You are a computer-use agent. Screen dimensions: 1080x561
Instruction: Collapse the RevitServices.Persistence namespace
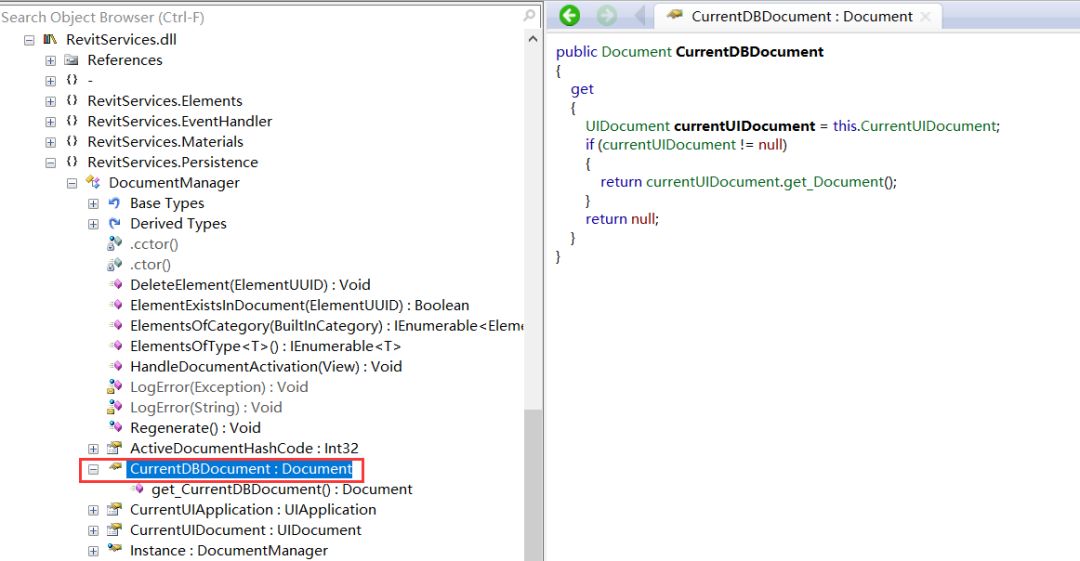click(50, 163)
